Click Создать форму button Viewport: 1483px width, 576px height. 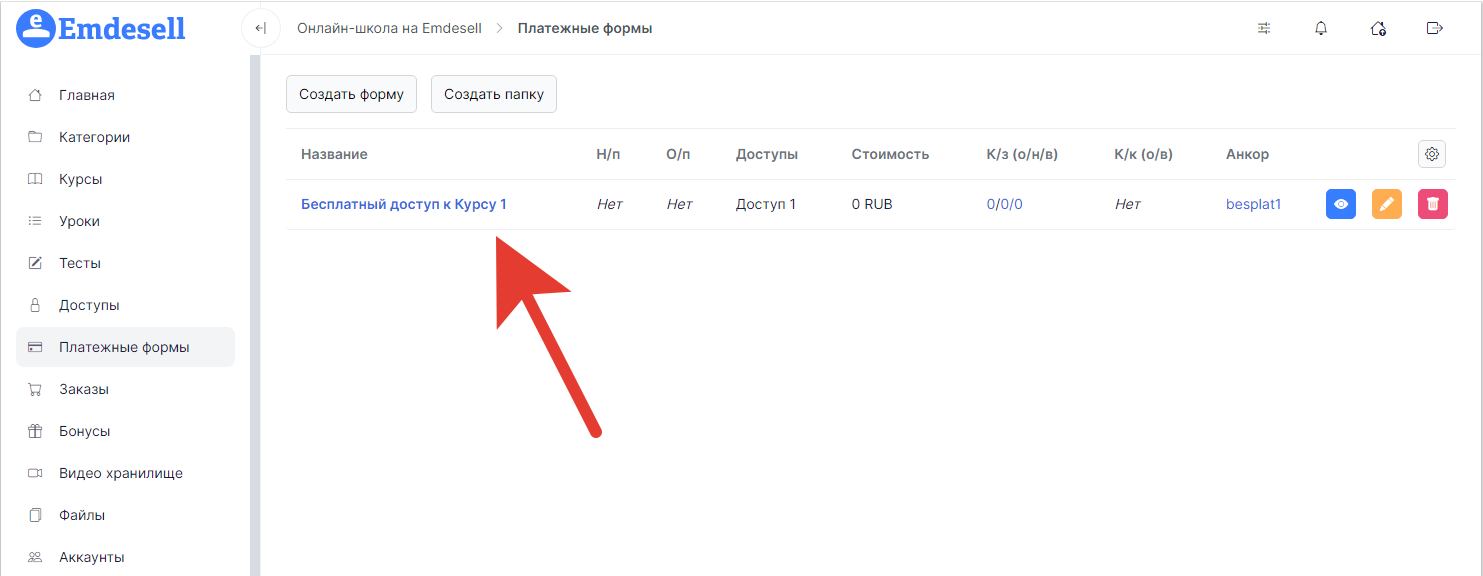click(x=351, y=94)
